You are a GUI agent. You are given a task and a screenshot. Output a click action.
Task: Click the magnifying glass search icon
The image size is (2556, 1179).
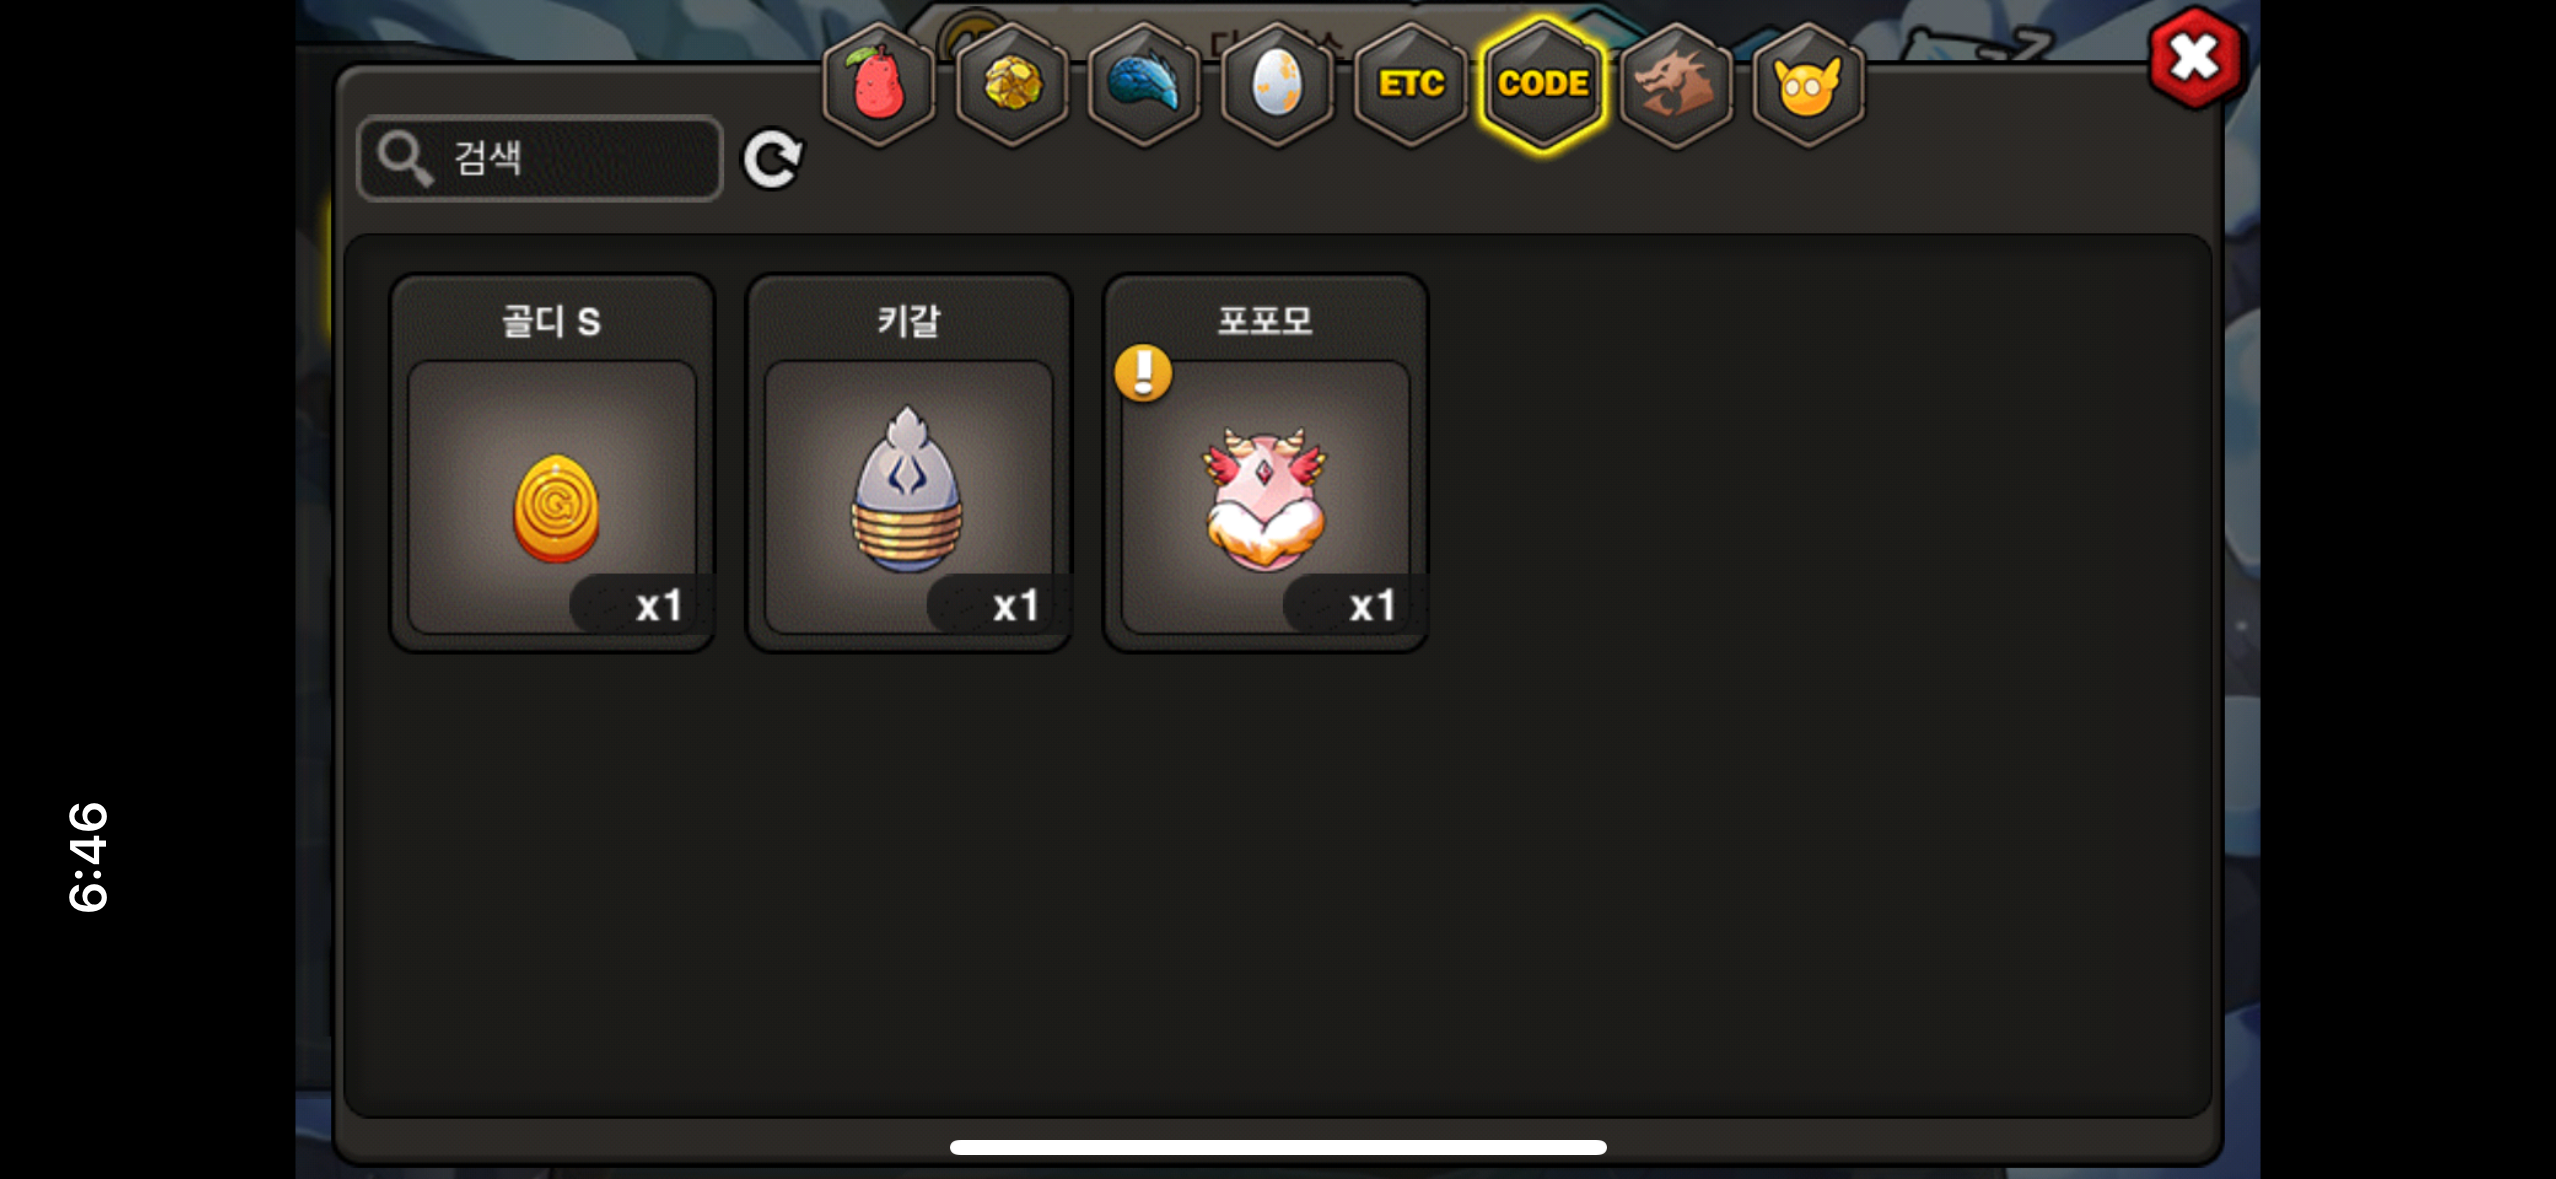pyautogui.click(x=404, y=158)
